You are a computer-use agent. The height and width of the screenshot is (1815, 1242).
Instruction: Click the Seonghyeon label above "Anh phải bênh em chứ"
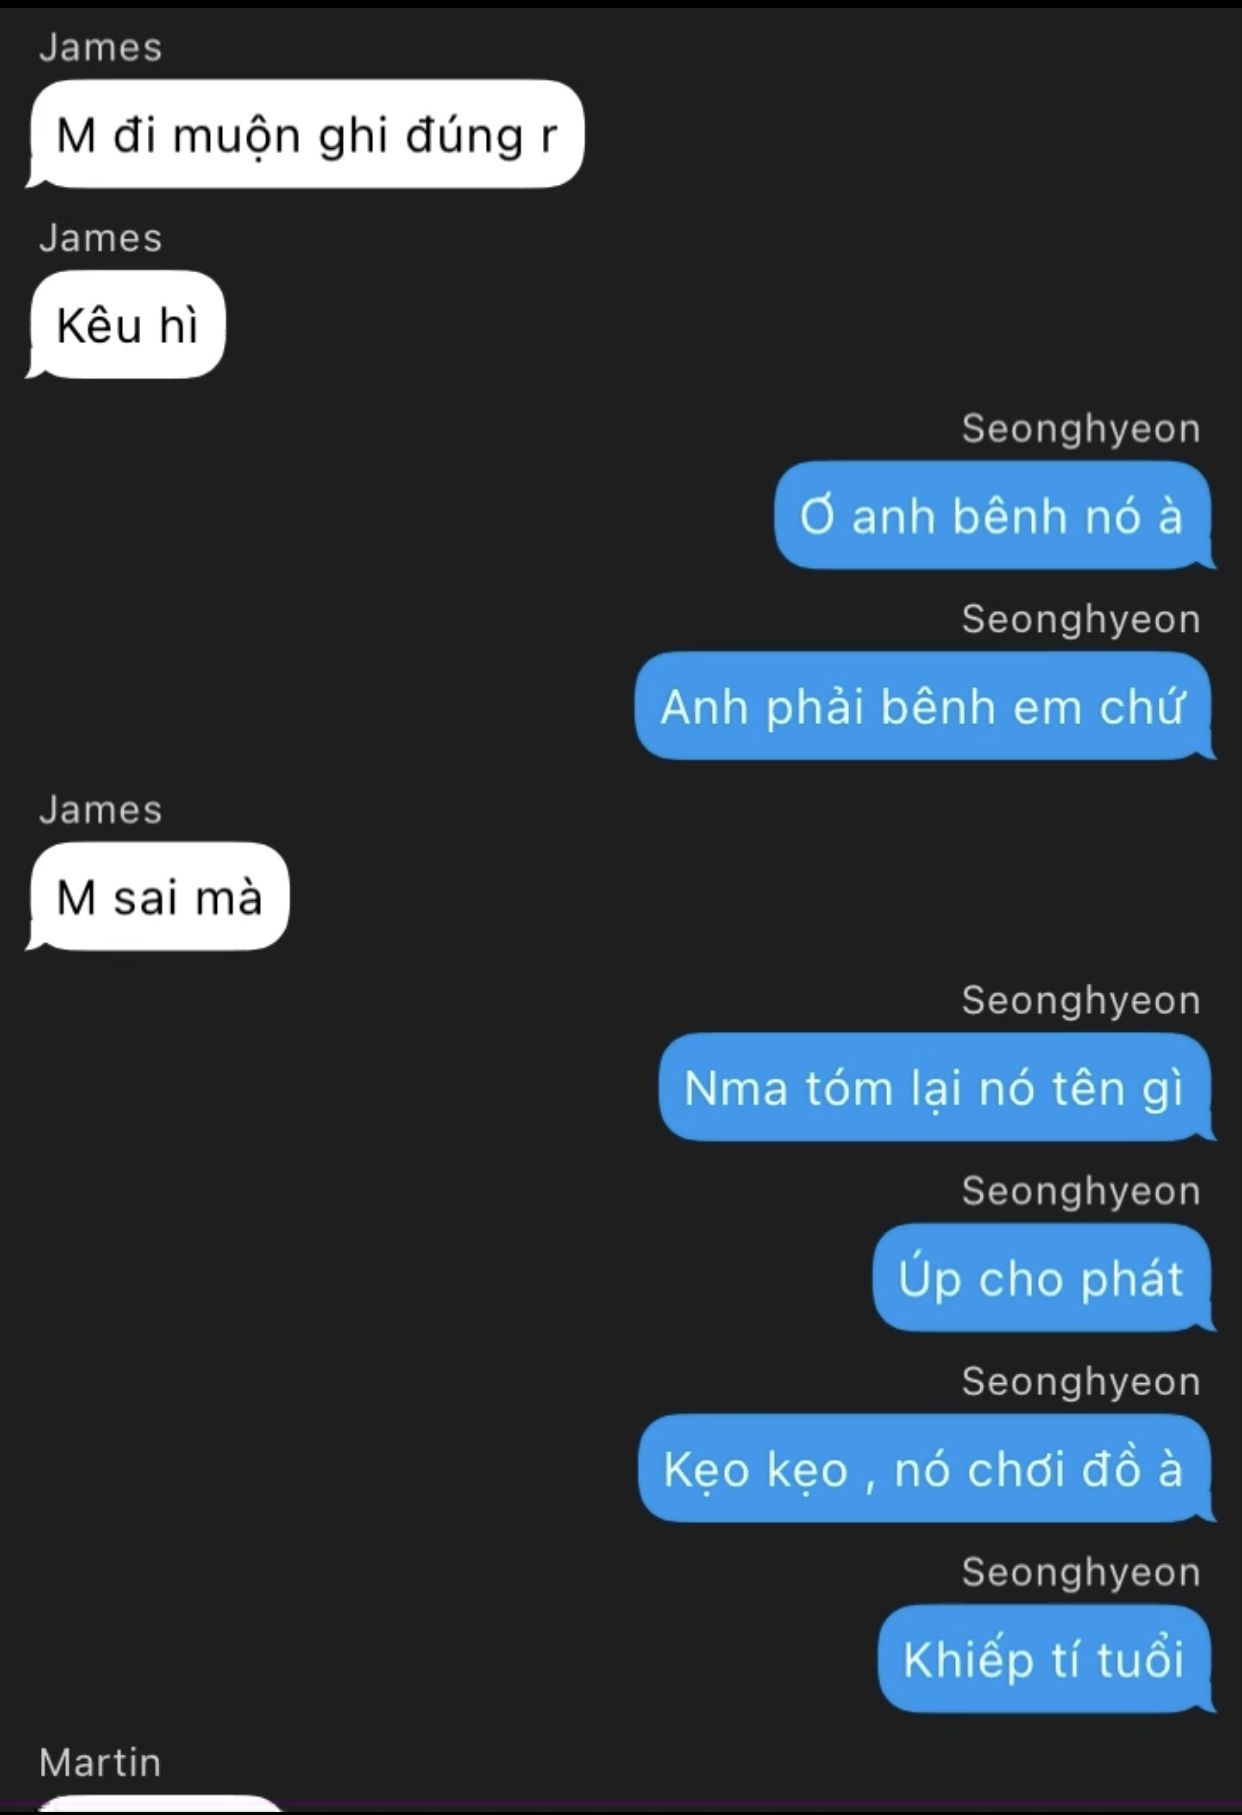1081,620
